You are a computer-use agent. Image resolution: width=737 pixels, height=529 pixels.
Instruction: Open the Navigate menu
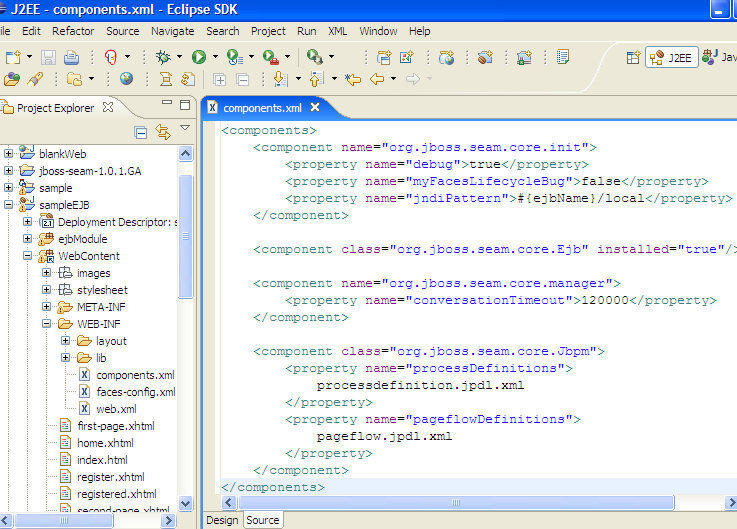pyautogui.click(x=172, y=31)
